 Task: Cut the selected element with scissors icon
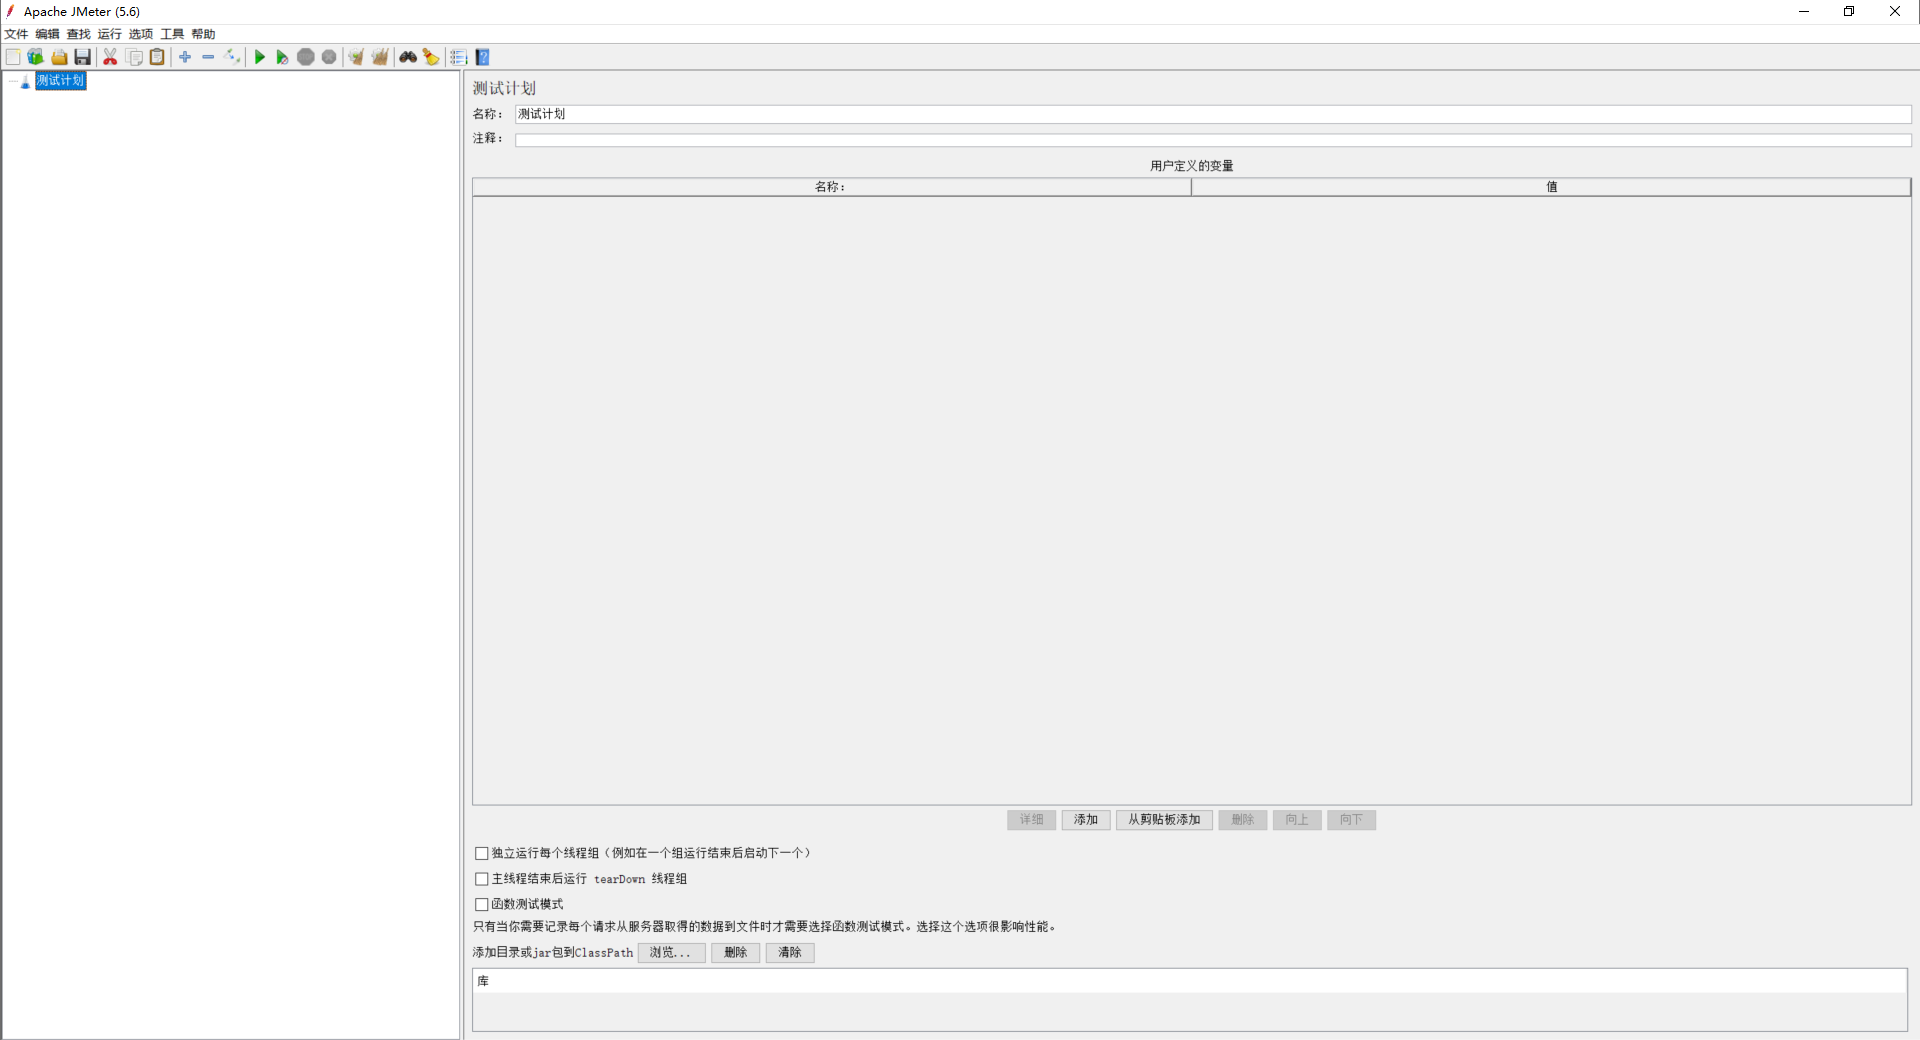coord(110,57)
